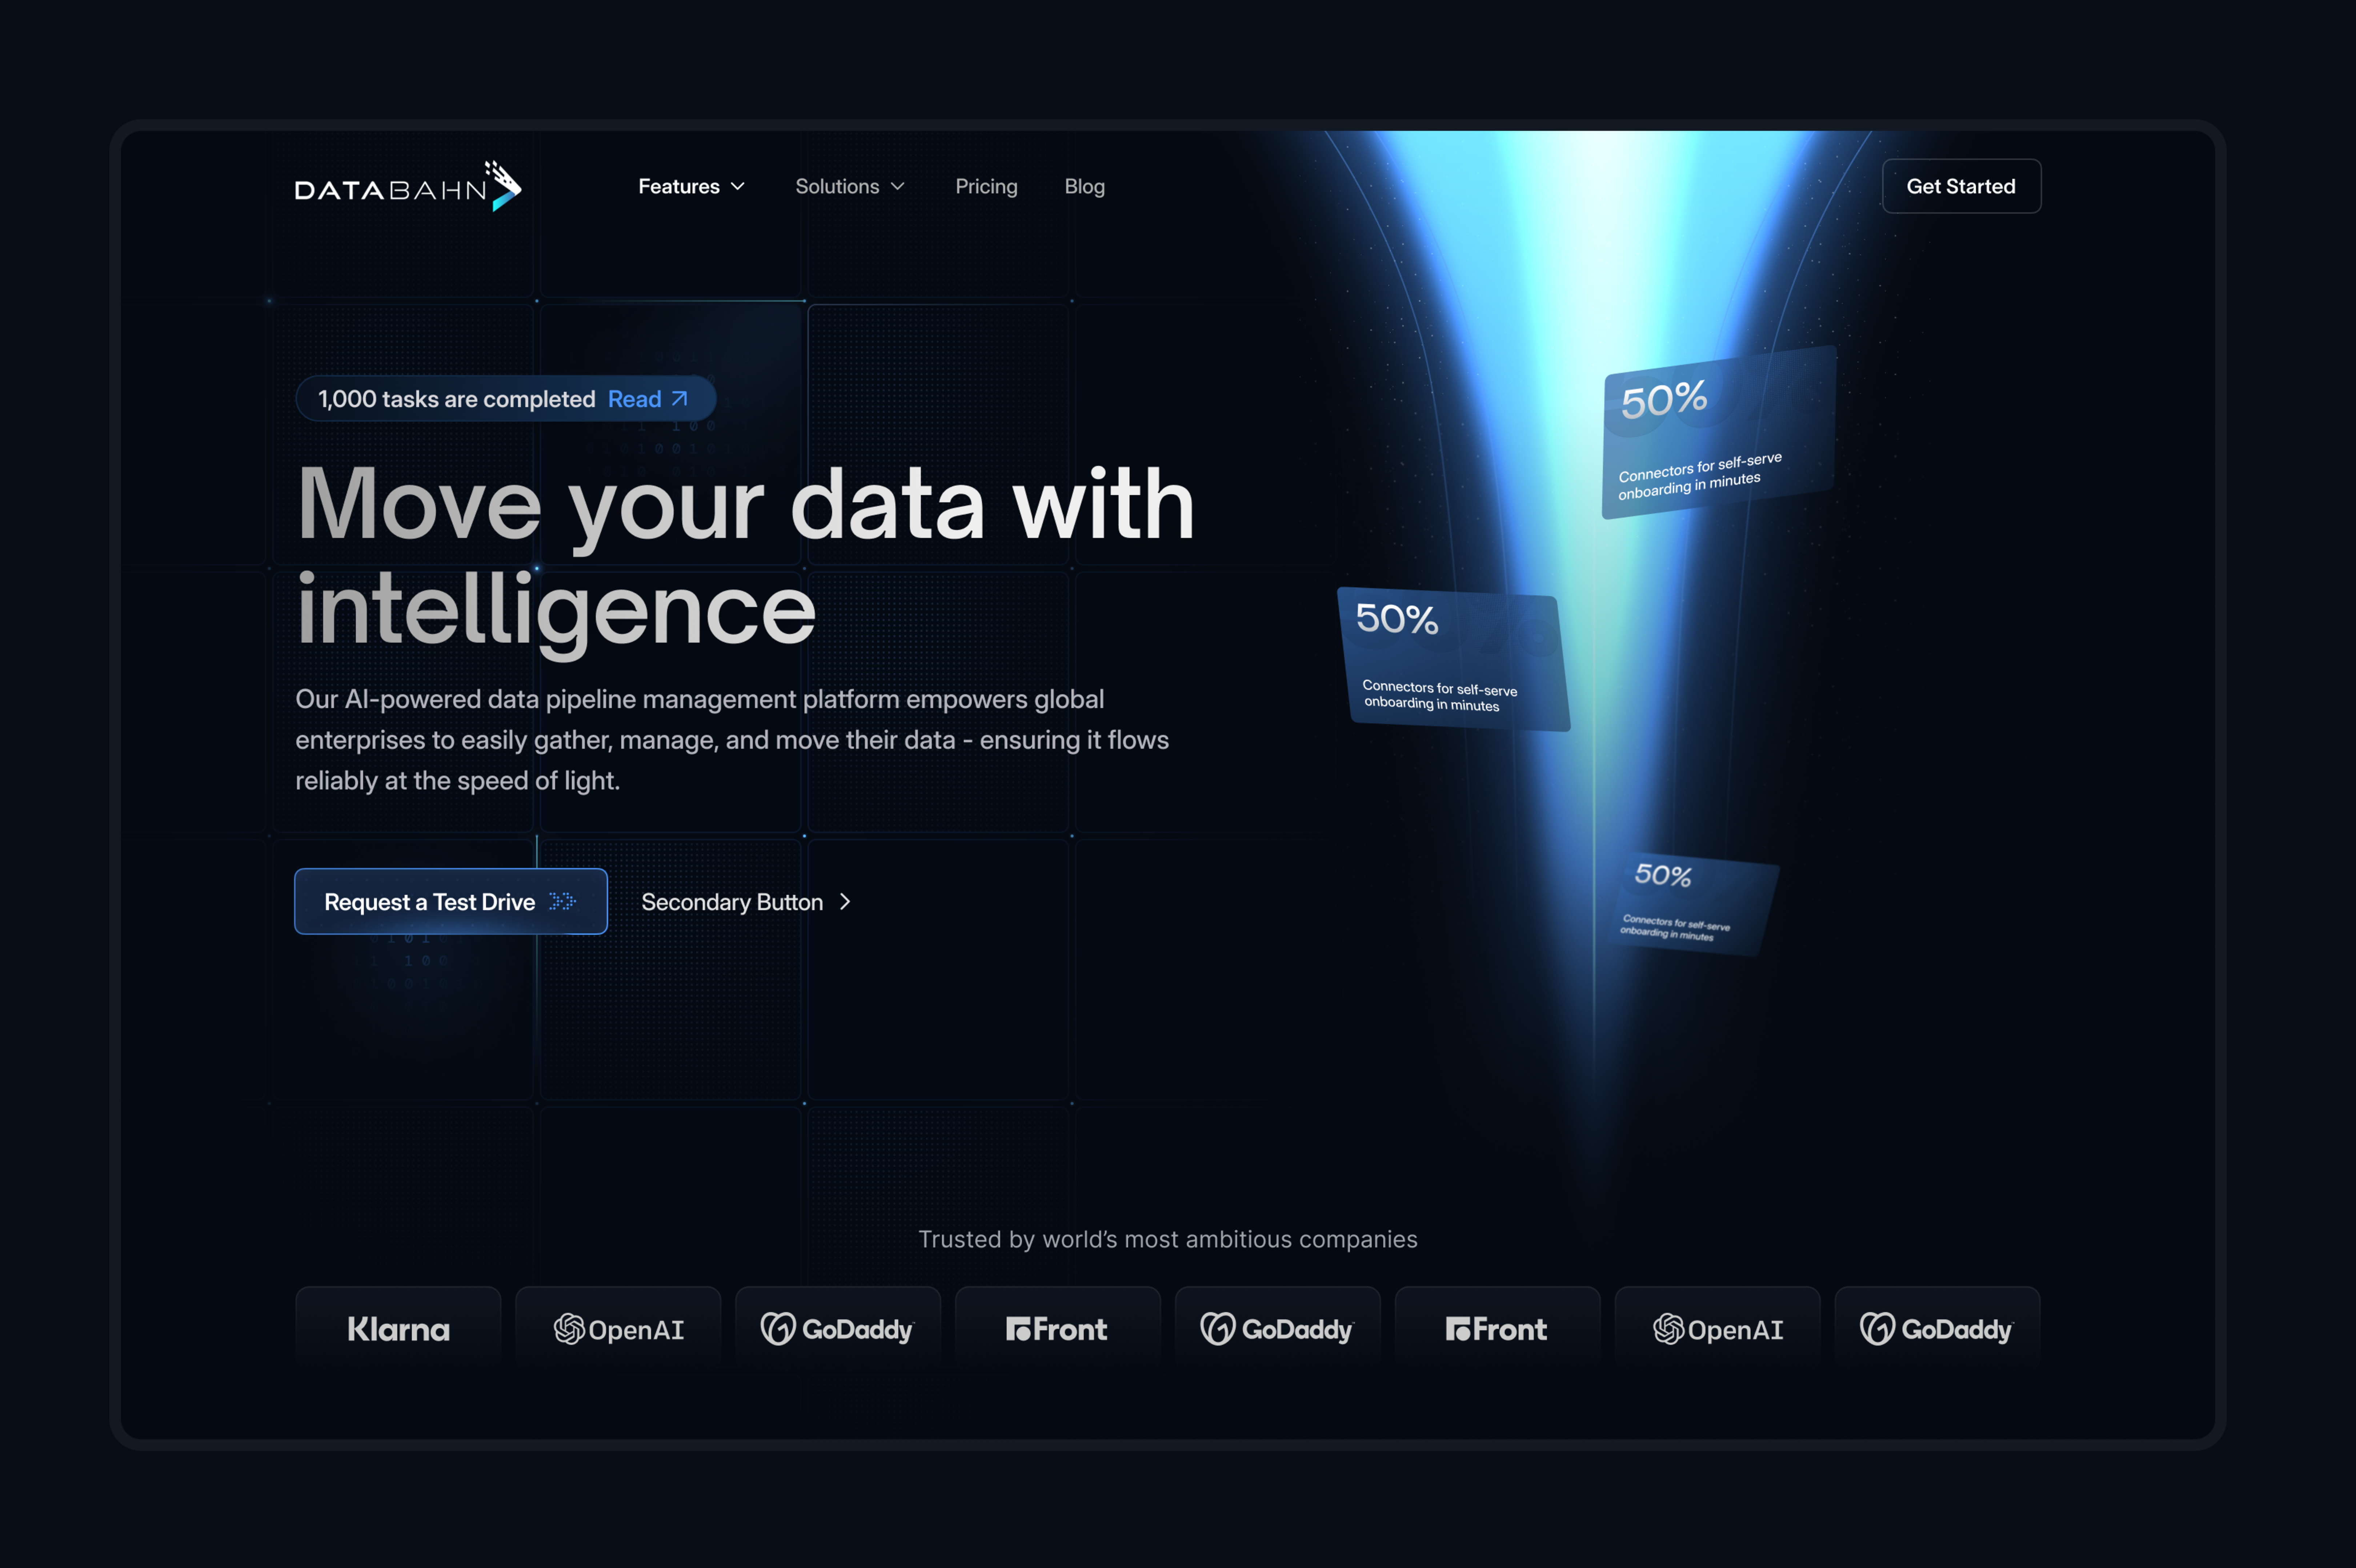Select the Klarna logo card
Viewport: 2356px width, 1568px height.
(x=398, y=1329)
